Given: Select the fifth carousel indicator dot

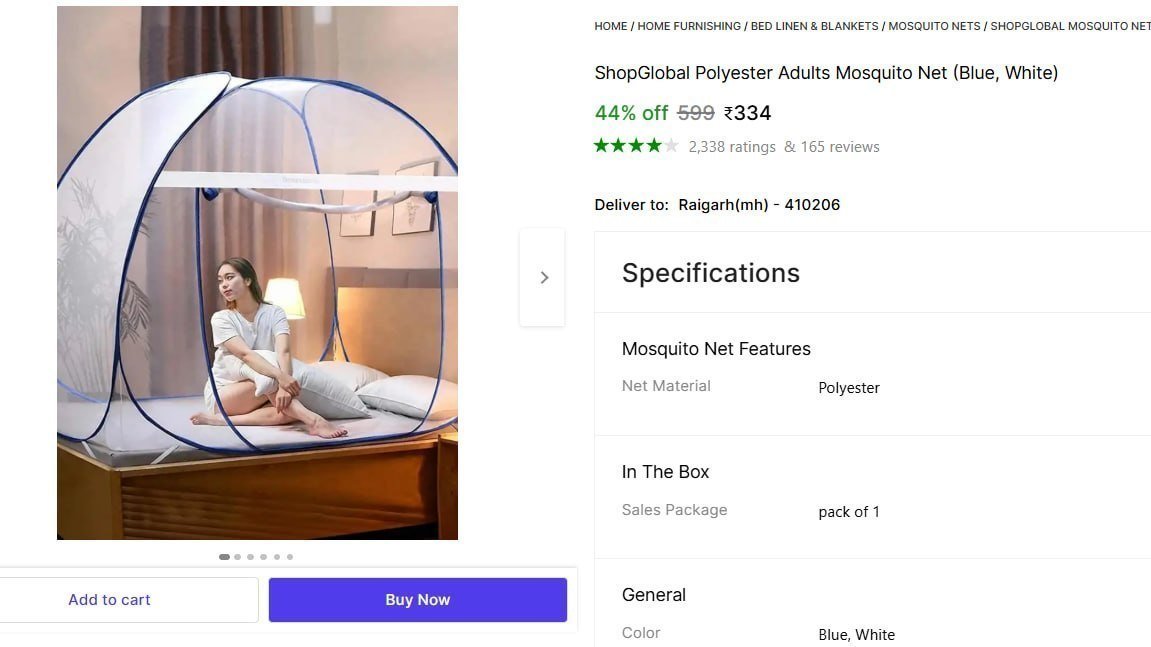Looking at the screenshot, I should pyautogui.click(x=277, y=557).
